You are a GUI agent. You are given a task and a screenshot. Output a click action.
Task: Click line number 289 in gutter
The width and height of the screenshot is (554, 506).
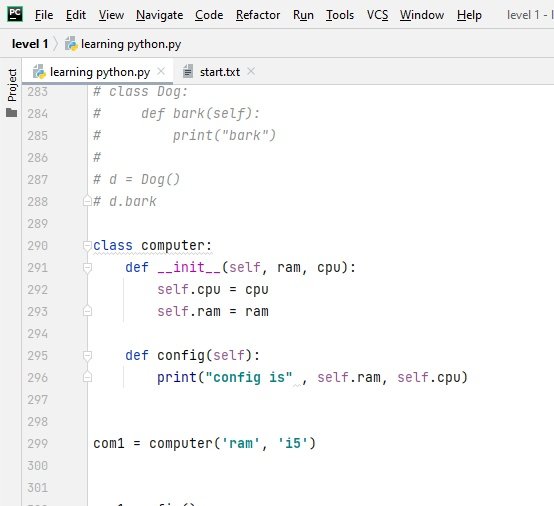[37, 224]
